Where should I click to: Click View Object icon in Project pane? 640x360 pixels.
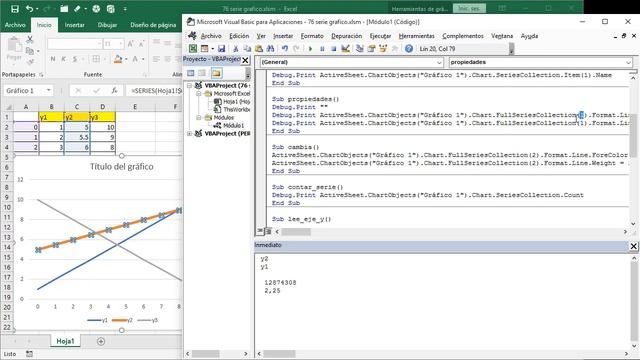[x=202, y=73]
